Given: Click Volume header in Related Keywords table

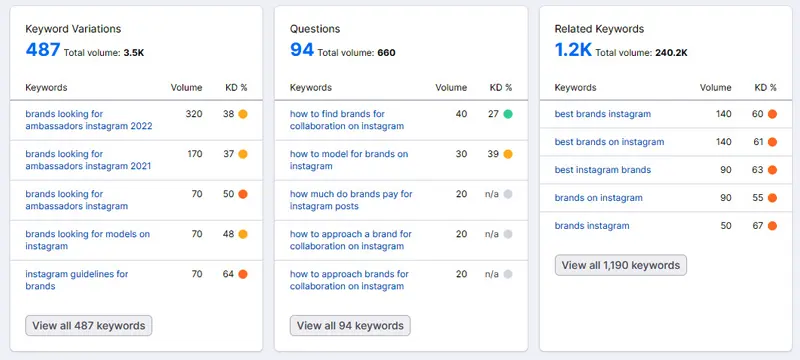Looking at the screenshot, I should coord(716,88).
